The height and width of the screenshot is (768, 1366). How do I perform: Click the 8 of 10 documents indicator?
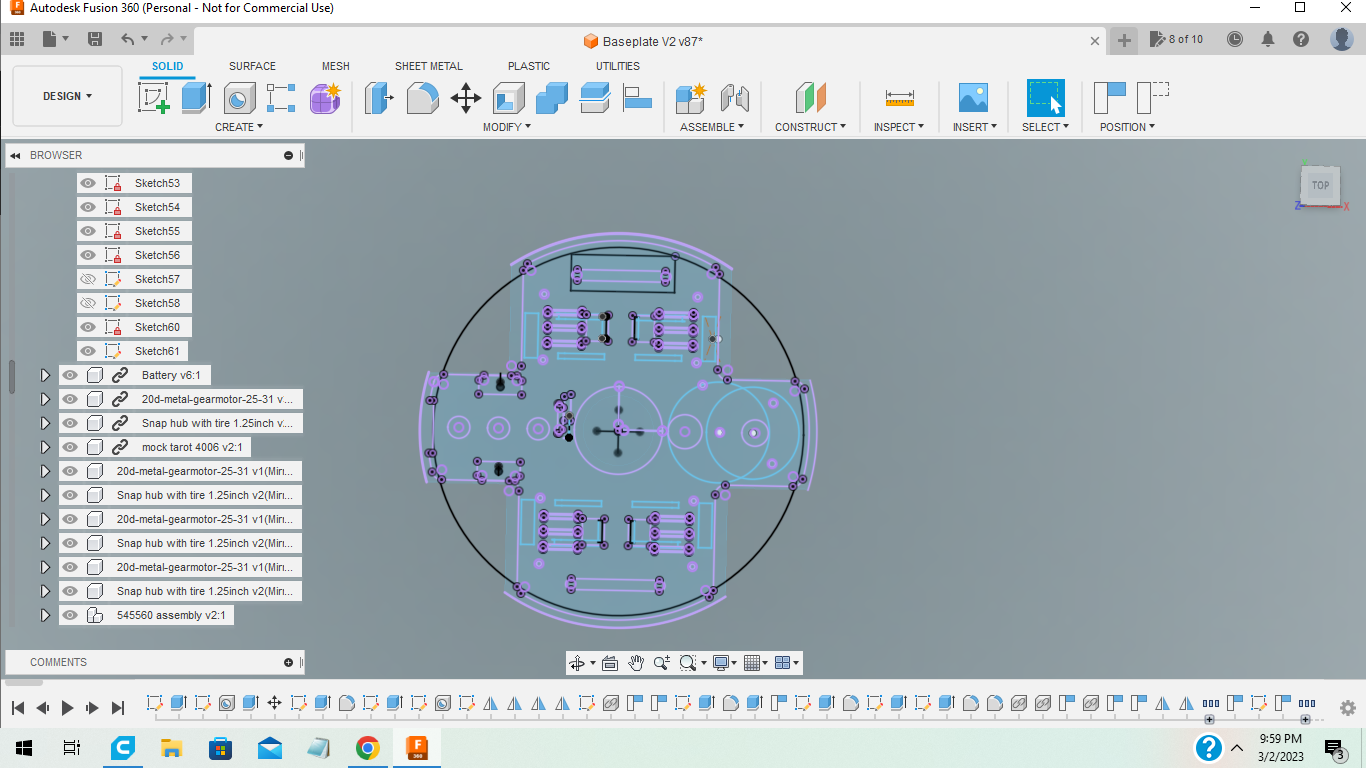pos(1177,39)
